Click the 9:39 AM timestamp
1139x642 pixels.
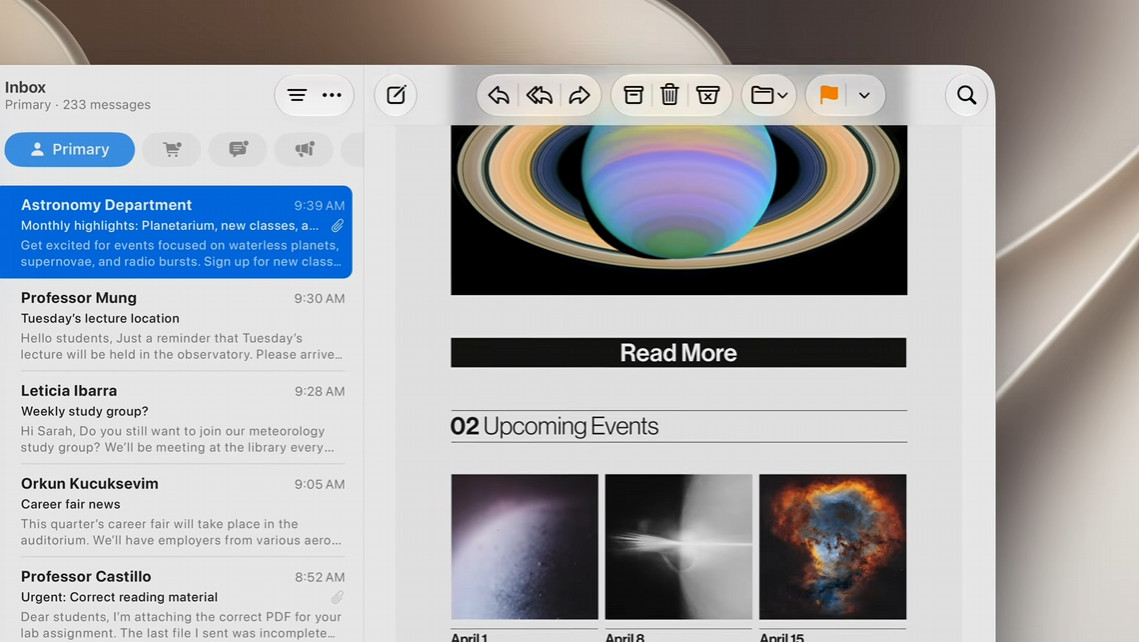point(319,206)
